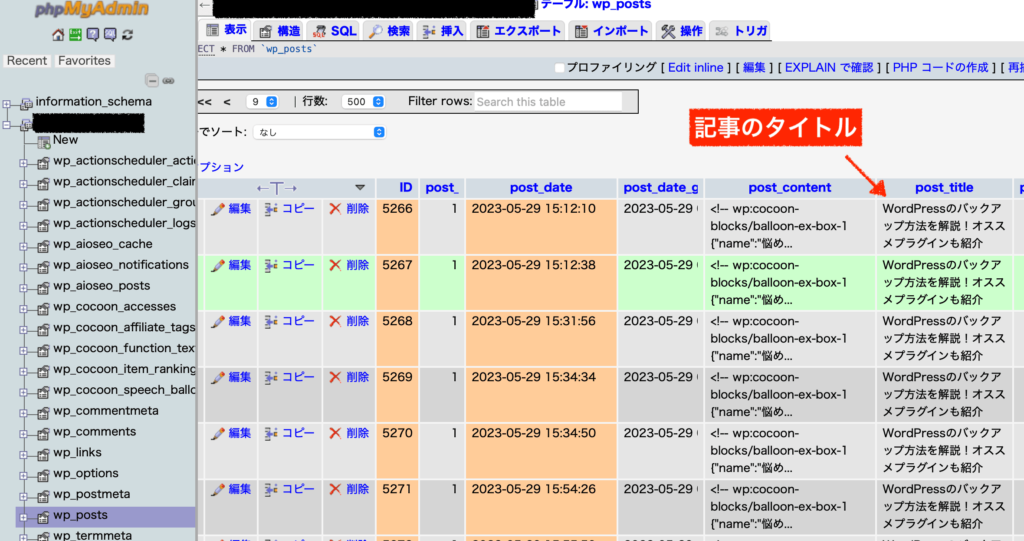Open the インポート tab
Screen dimensions: 1024x541
(x=611, y=31)
